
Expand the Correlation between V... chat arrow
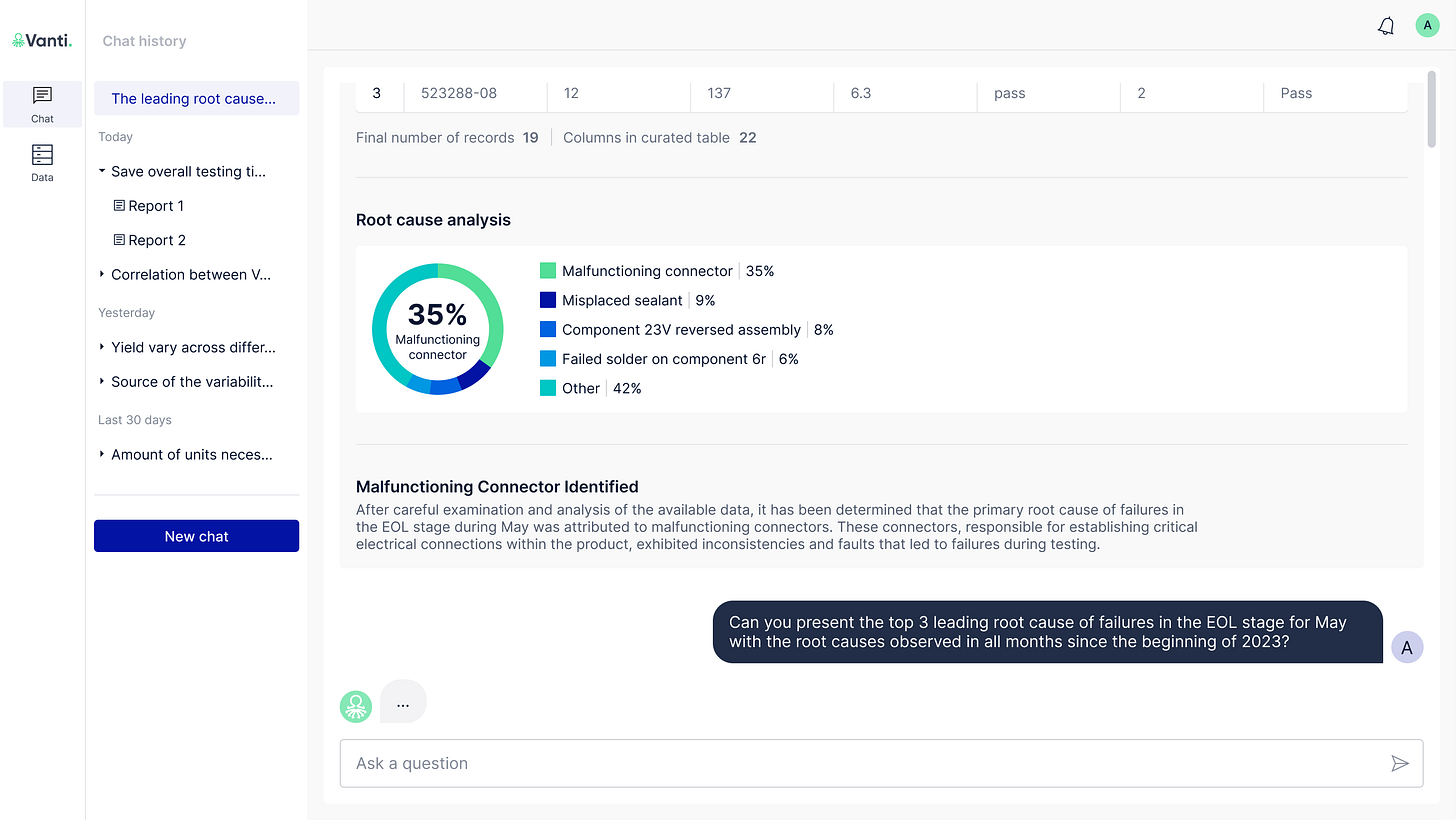[x=102, y=274]
